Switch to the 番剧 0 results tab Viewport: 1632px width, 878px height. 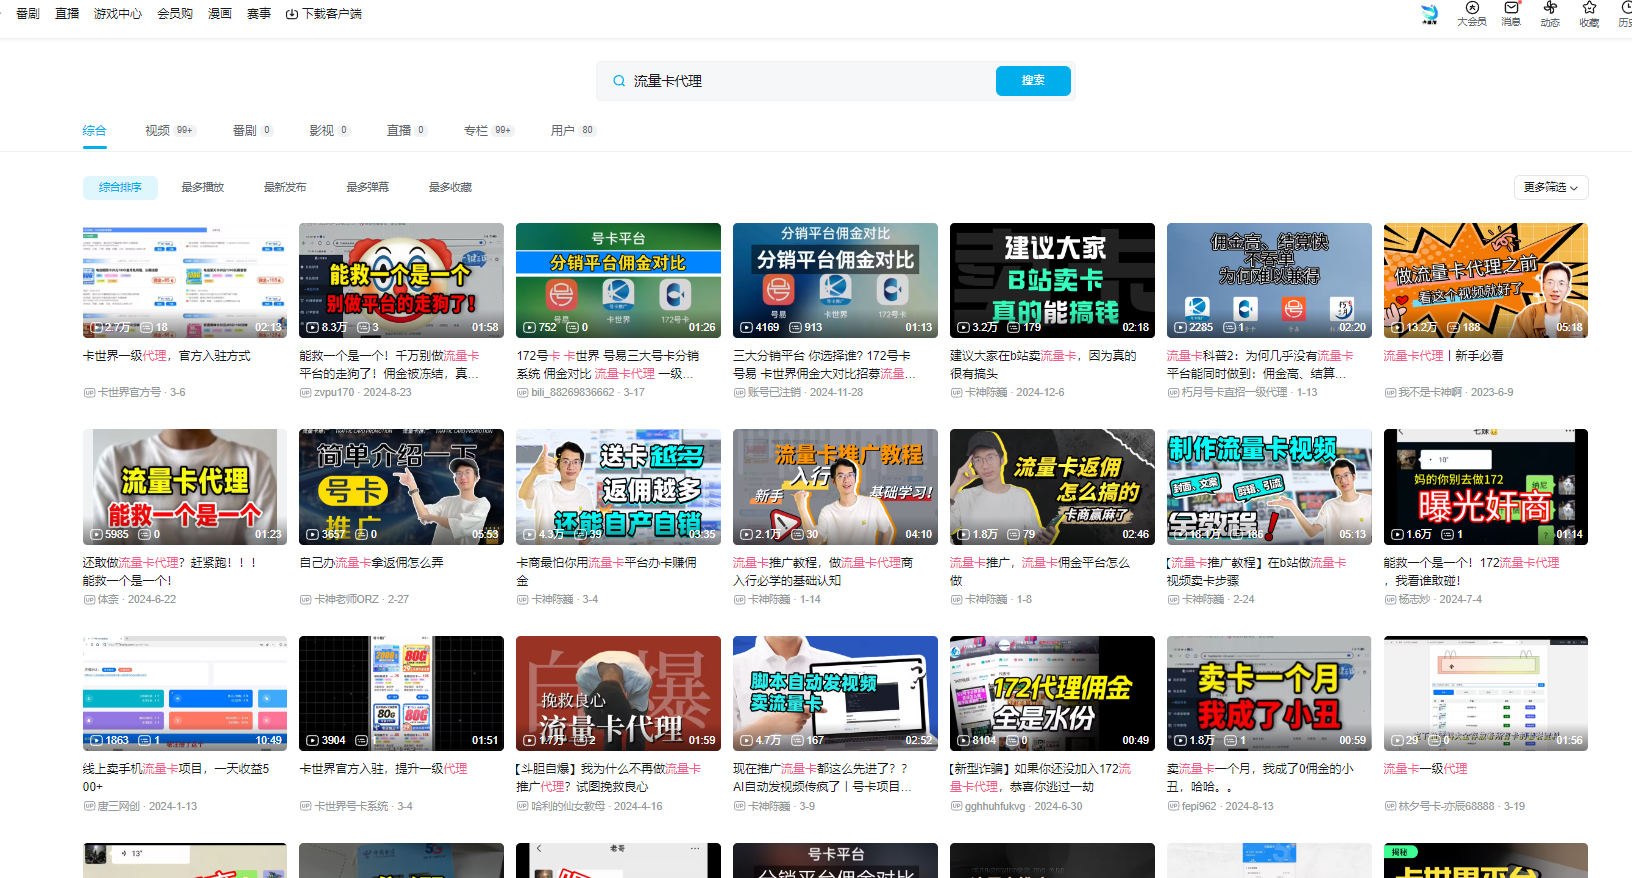pyautogui.click(x=253, y=131)
